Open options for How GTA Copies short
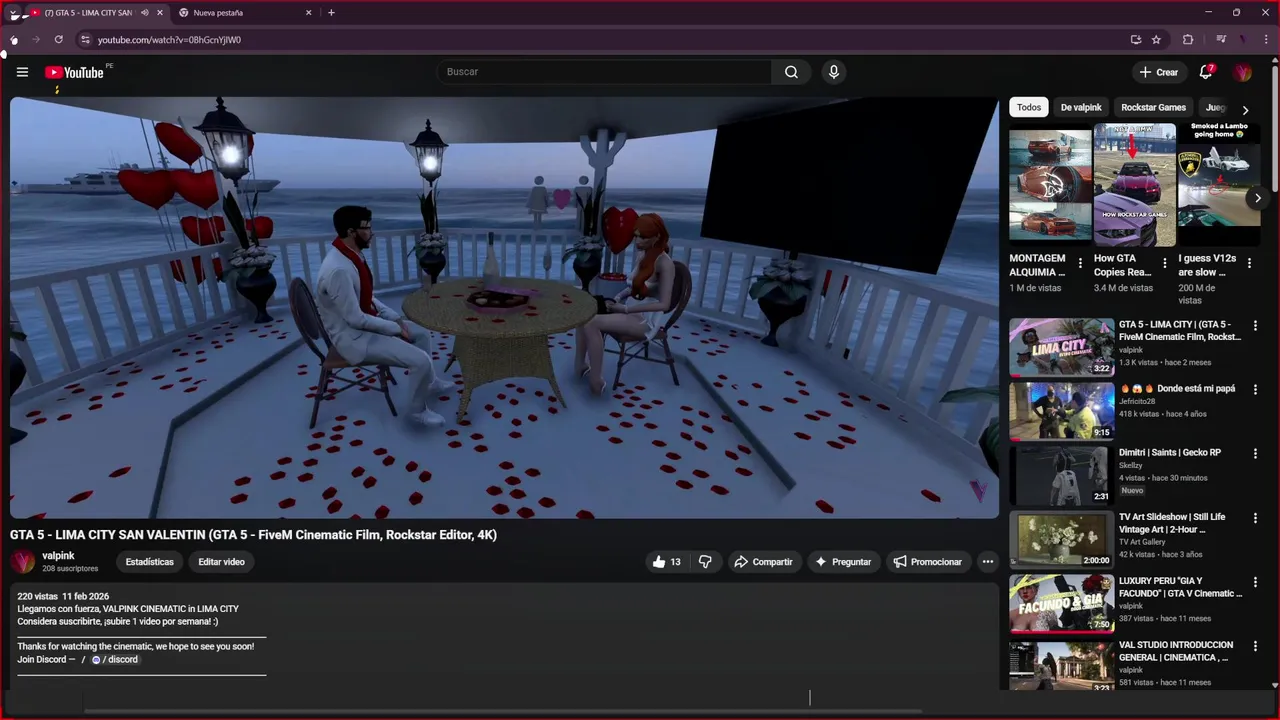 [x=1164, y=263]
